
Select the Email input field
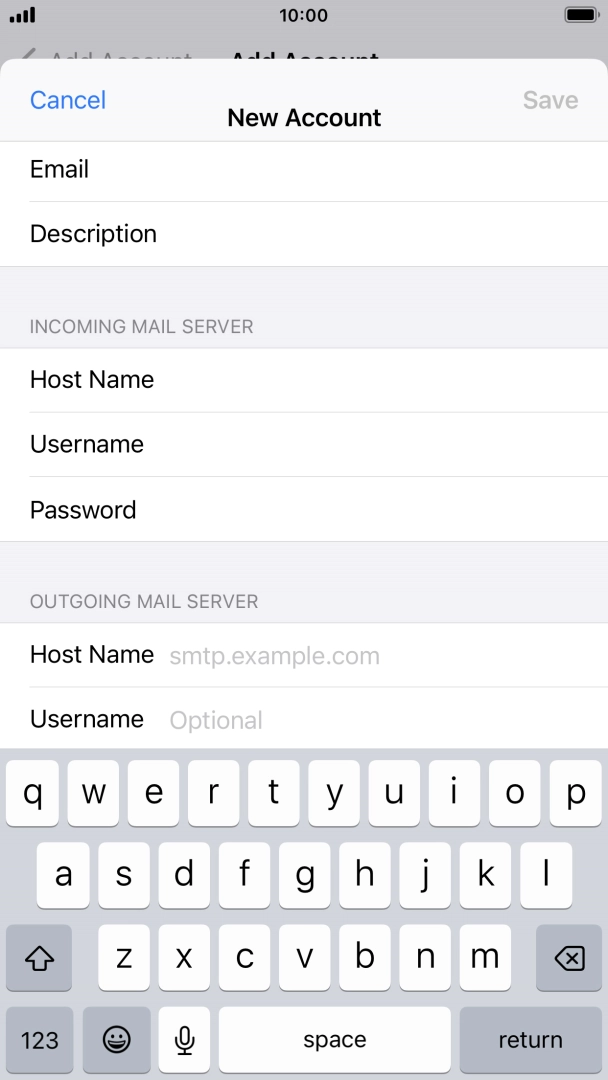point(304,169)
